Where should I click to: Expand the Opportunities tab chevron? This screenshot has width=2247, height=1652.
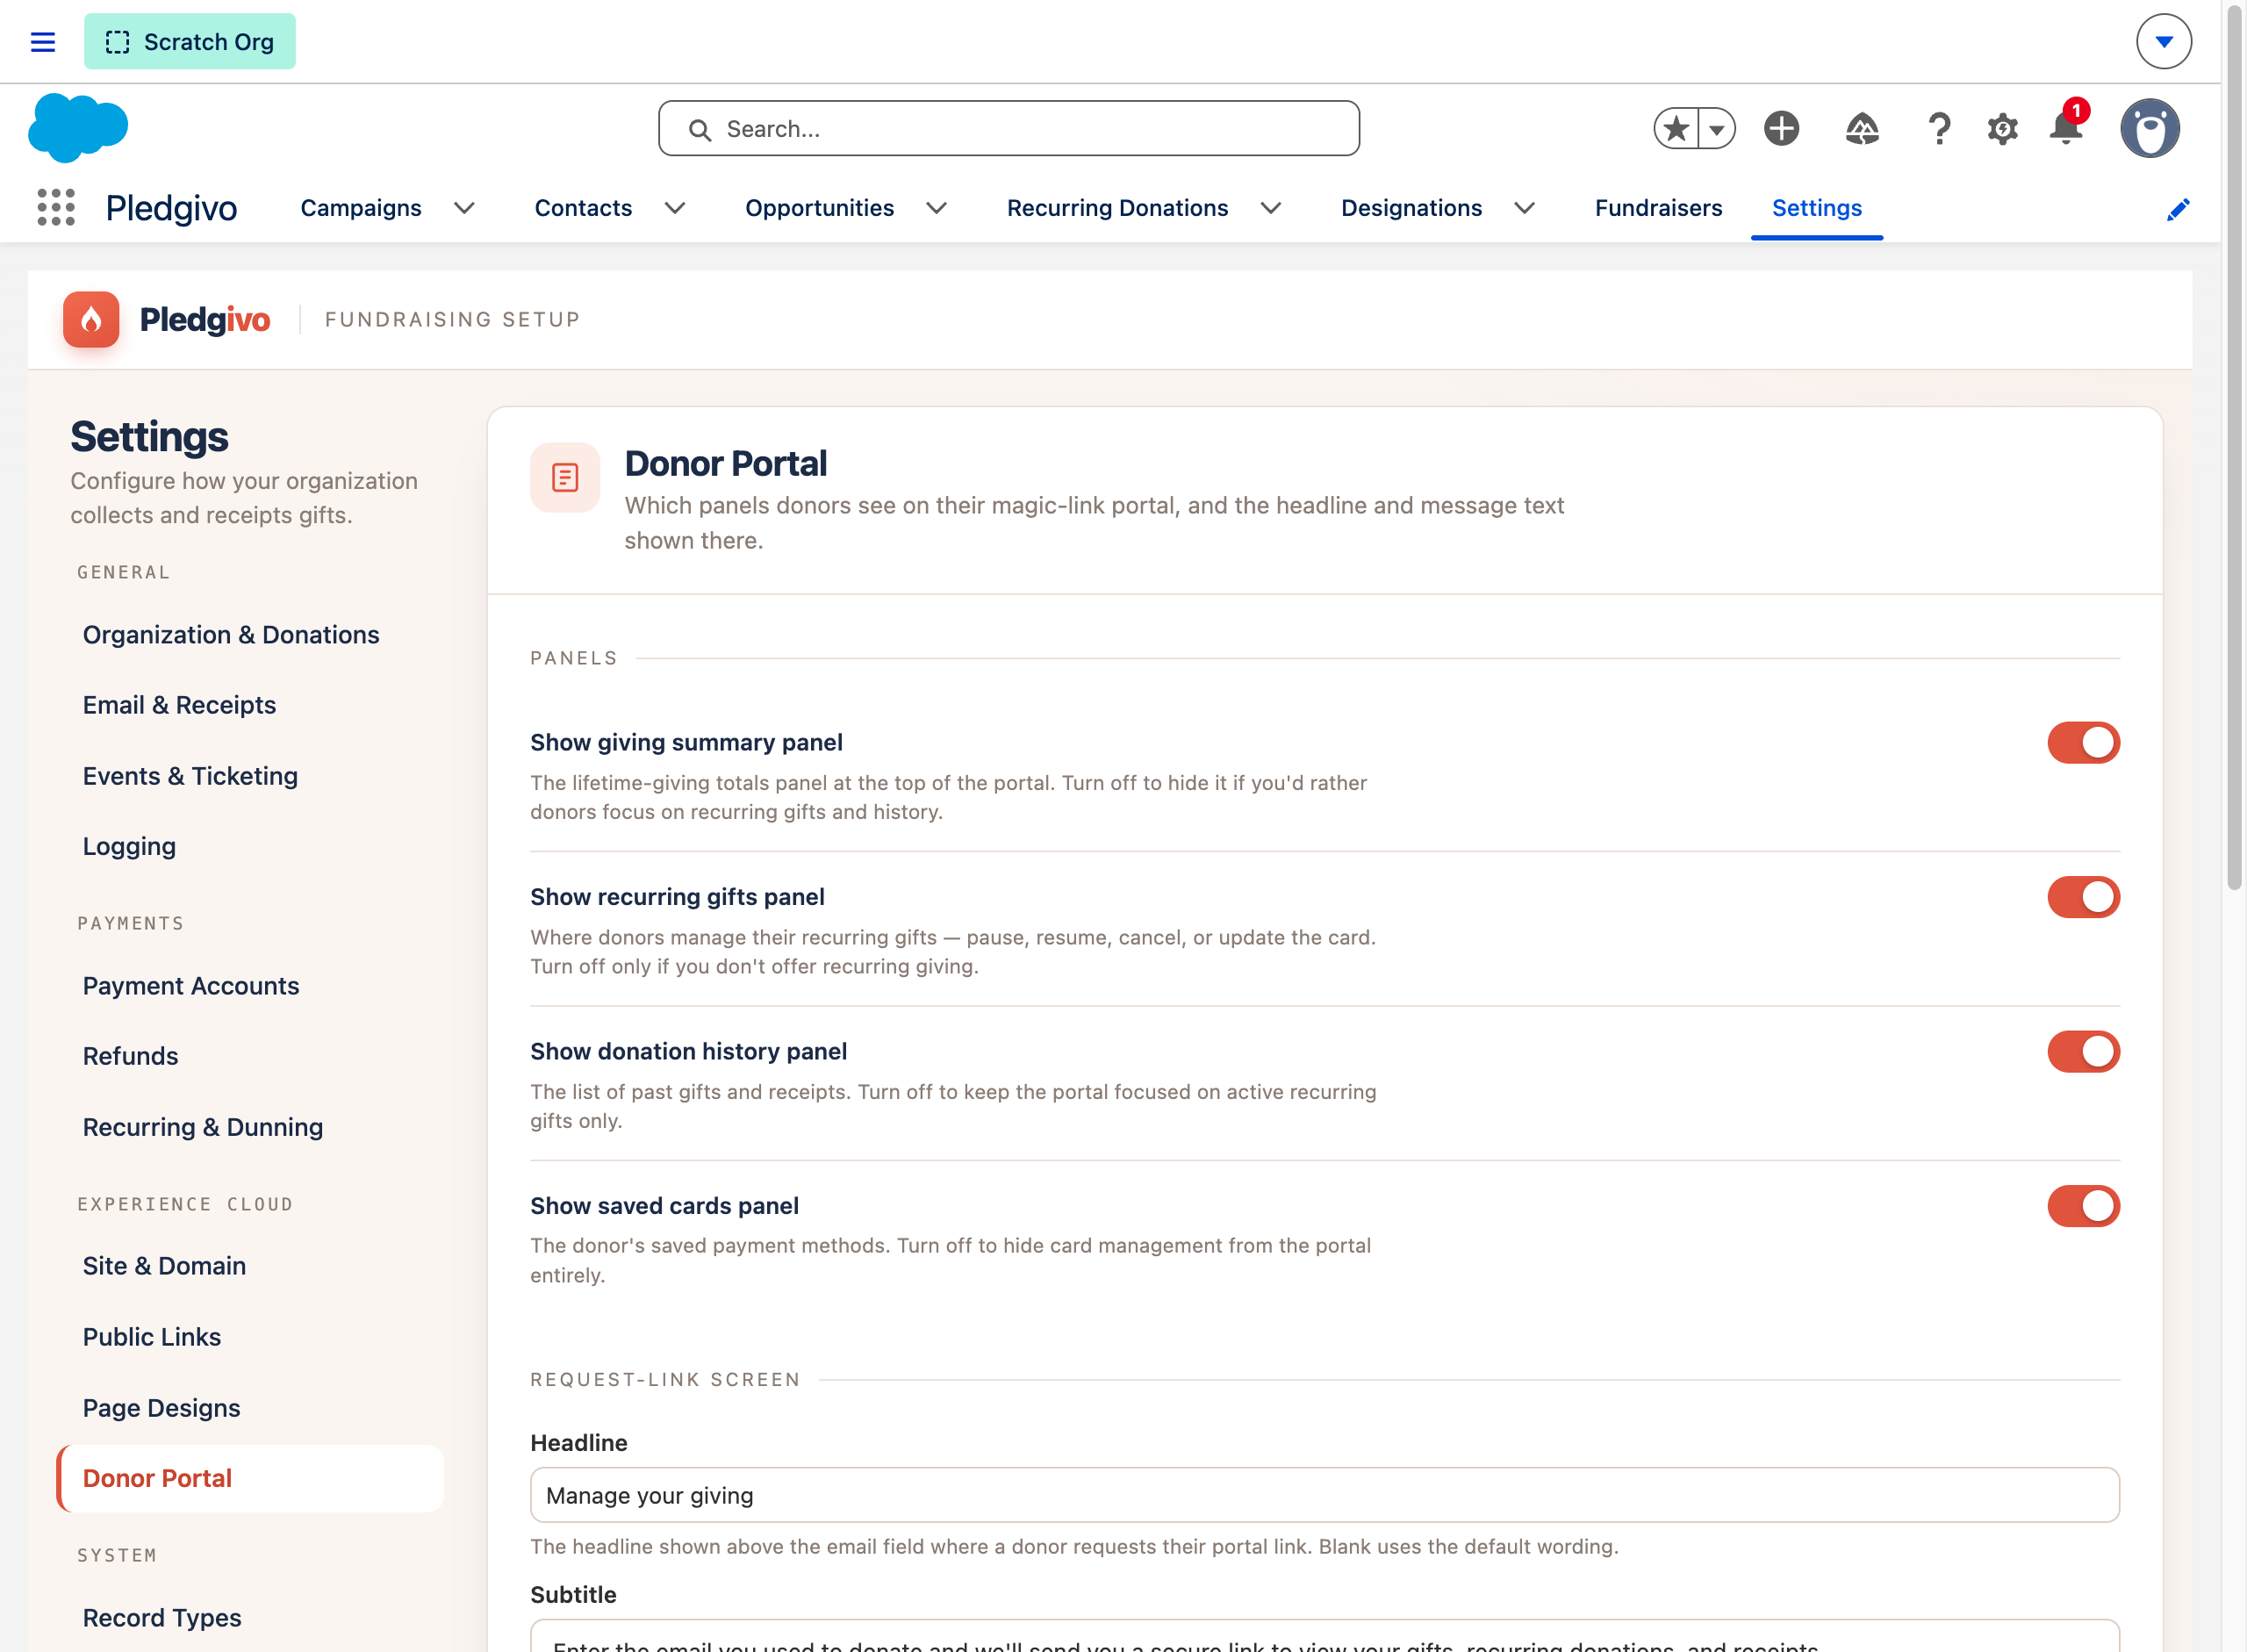point(936,207)
